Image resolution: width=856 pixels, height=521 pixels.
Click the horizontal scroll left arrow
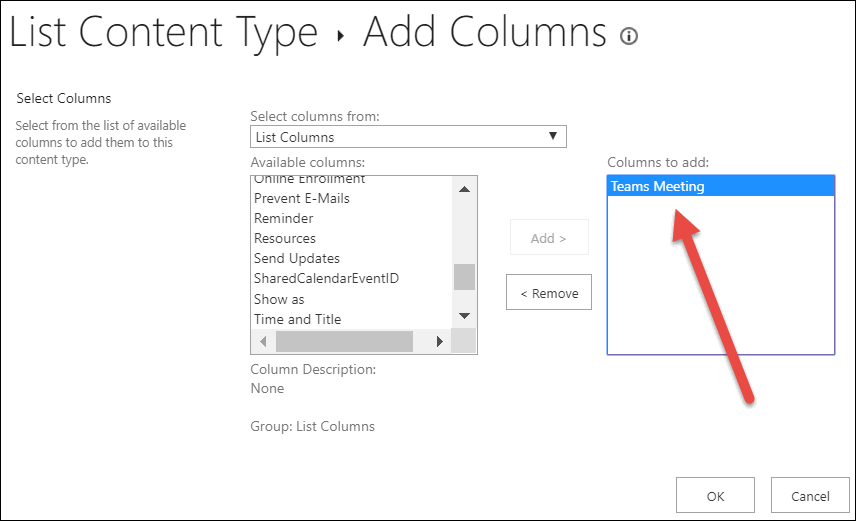click(x=263, y=342)
